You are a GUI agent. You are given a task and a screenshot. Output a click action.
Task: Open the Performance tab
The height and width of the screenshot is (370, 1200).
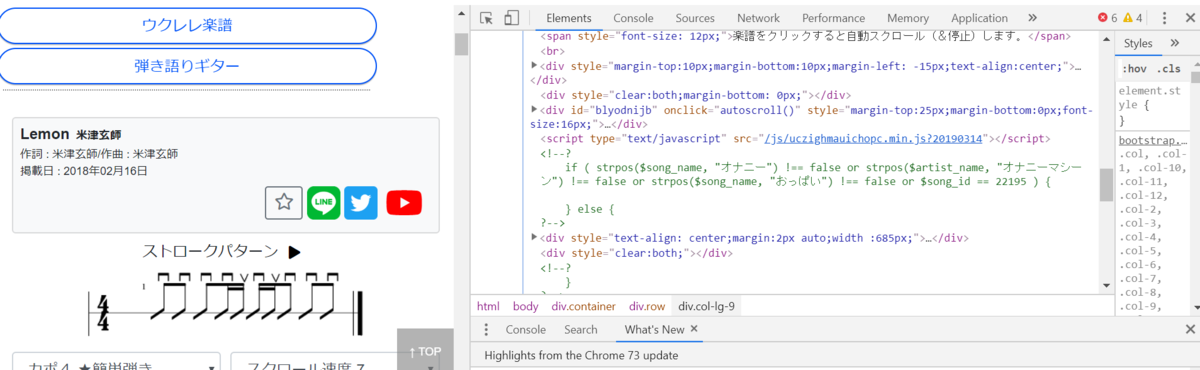click(833, 18)
